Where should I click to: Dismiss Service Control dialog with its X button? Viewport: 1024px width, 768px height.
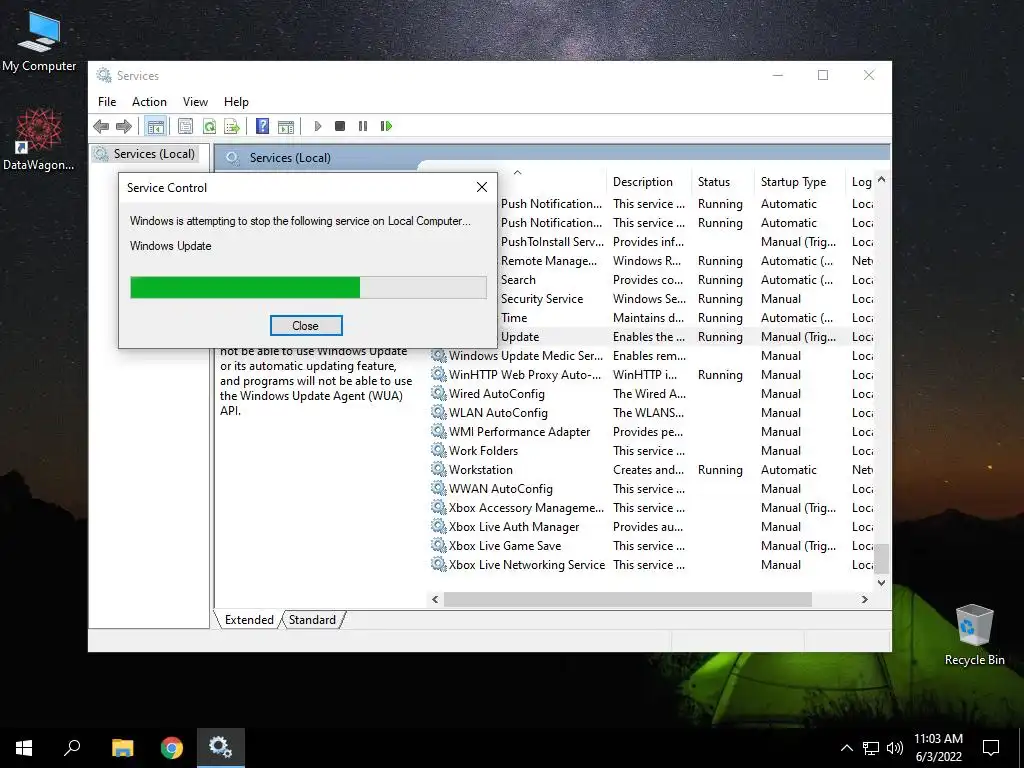point(482,187)
